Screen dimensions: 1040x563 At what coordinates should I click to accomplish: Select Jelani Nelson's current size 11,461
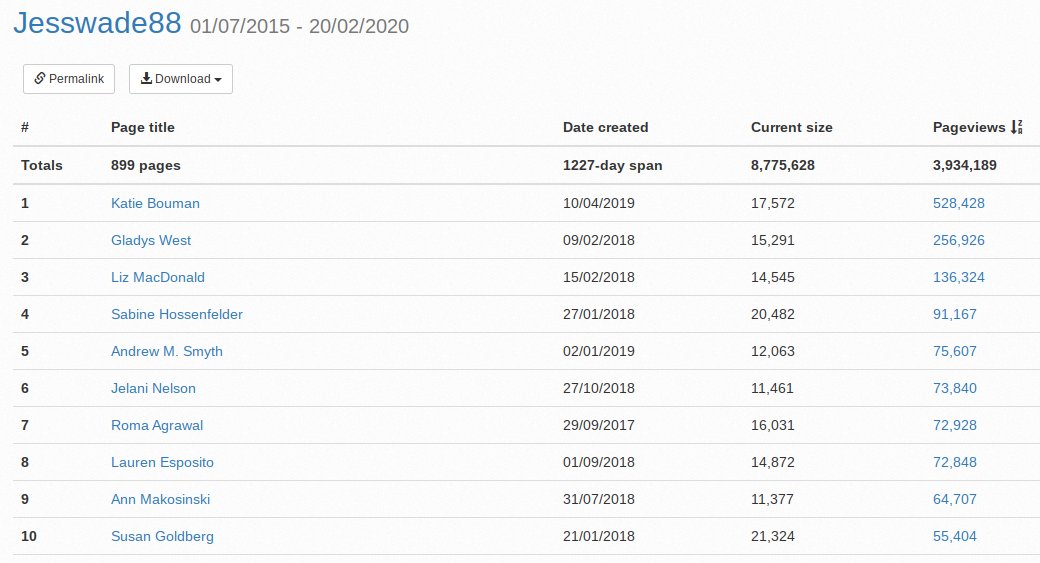(772, 389)
